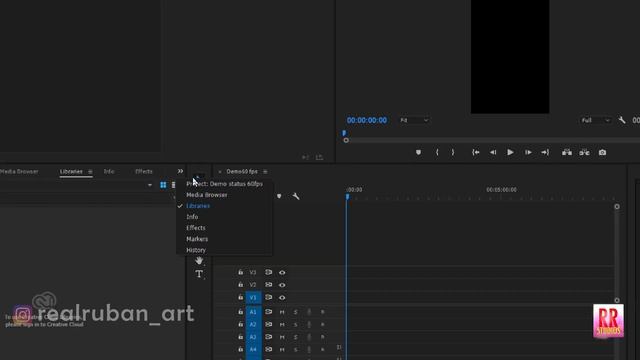The height and width of the screenshot is (360, 640).
Task: Export a frame with camera icon
Action: pos(602,152)
